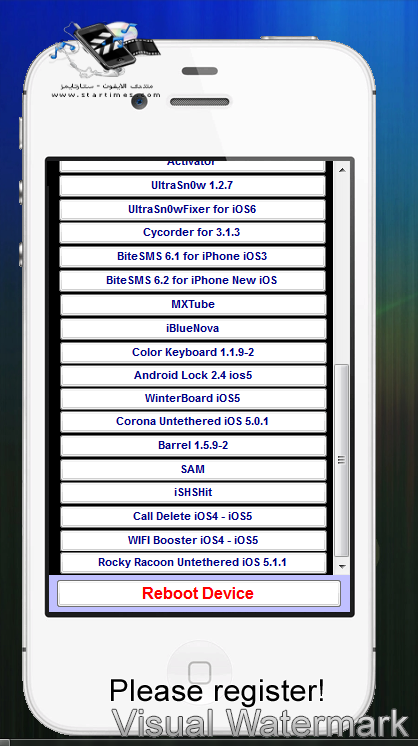
Task: Click the partially visible Activator button
Action: 193,166
